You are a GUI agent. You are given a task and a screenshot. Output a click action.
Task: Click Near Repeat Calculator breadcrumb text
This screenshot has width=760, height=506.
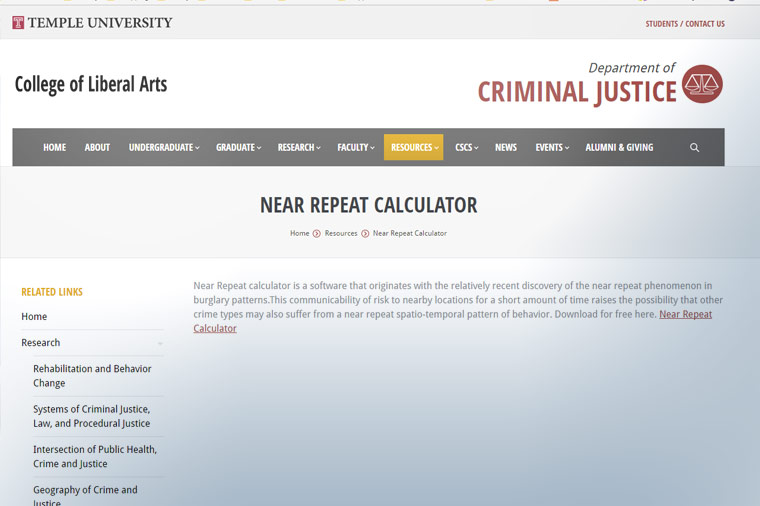pos(410,233)
